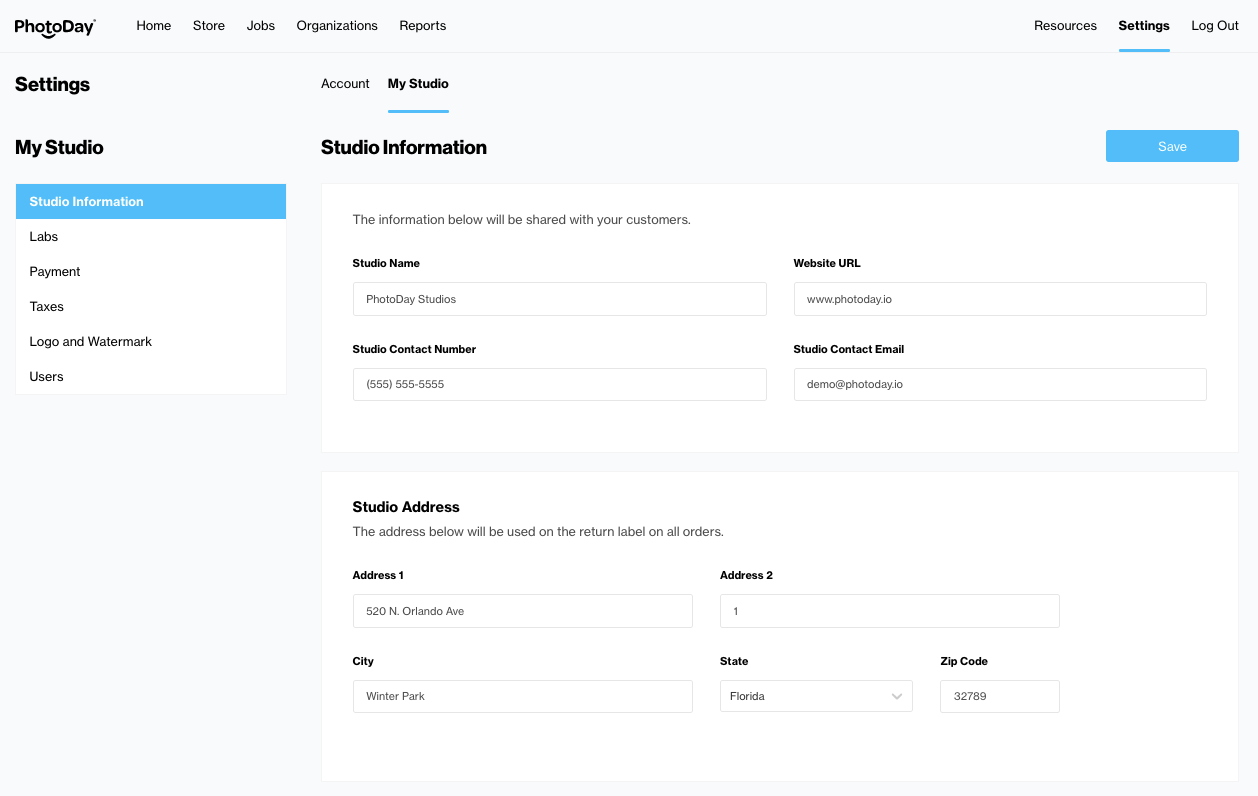Open Labs settings in sidebar
Screen dimensions: 1258x796
(151, 237)
